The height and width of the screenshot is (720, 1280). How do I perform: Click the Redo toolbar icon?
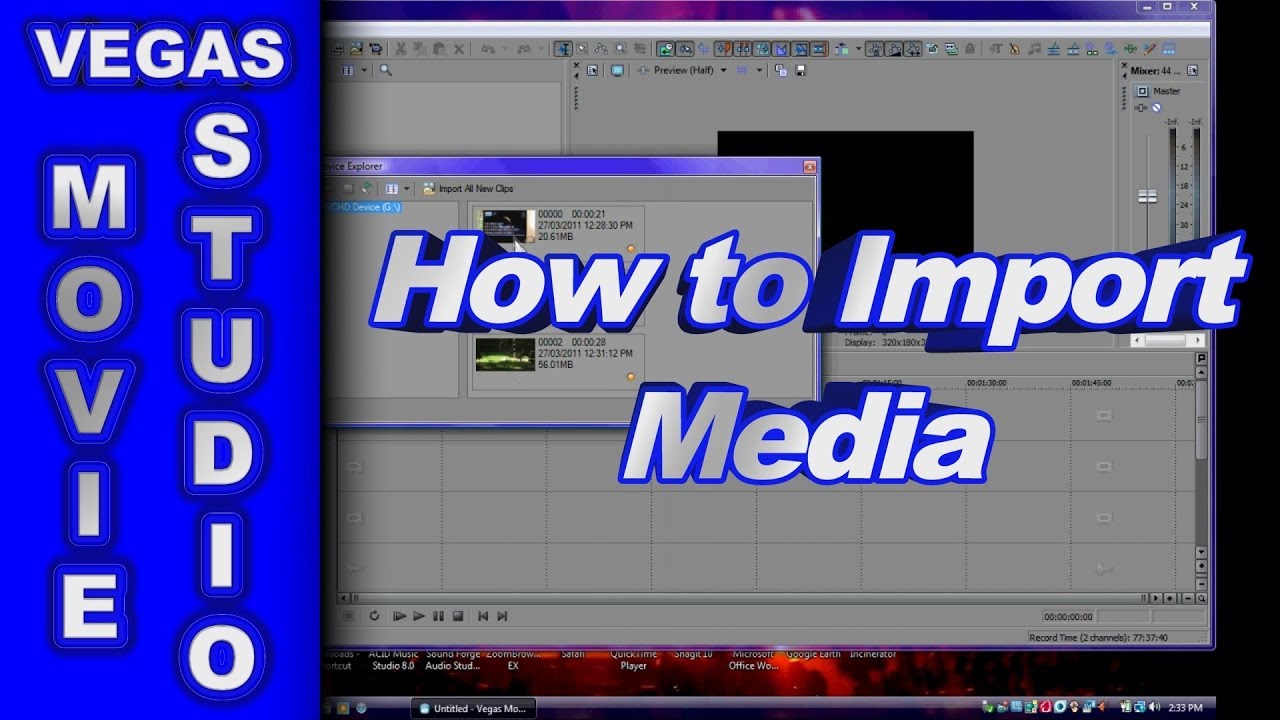coord(526,48)
